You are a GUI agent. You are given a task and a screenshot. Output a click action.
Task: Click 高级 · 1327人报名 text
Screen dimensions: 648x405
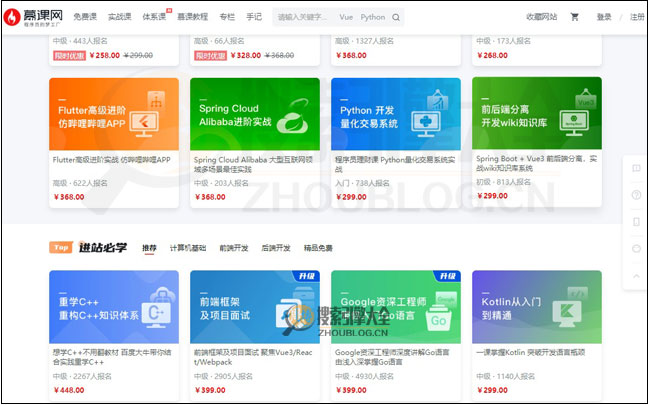(x=364, y=41)
